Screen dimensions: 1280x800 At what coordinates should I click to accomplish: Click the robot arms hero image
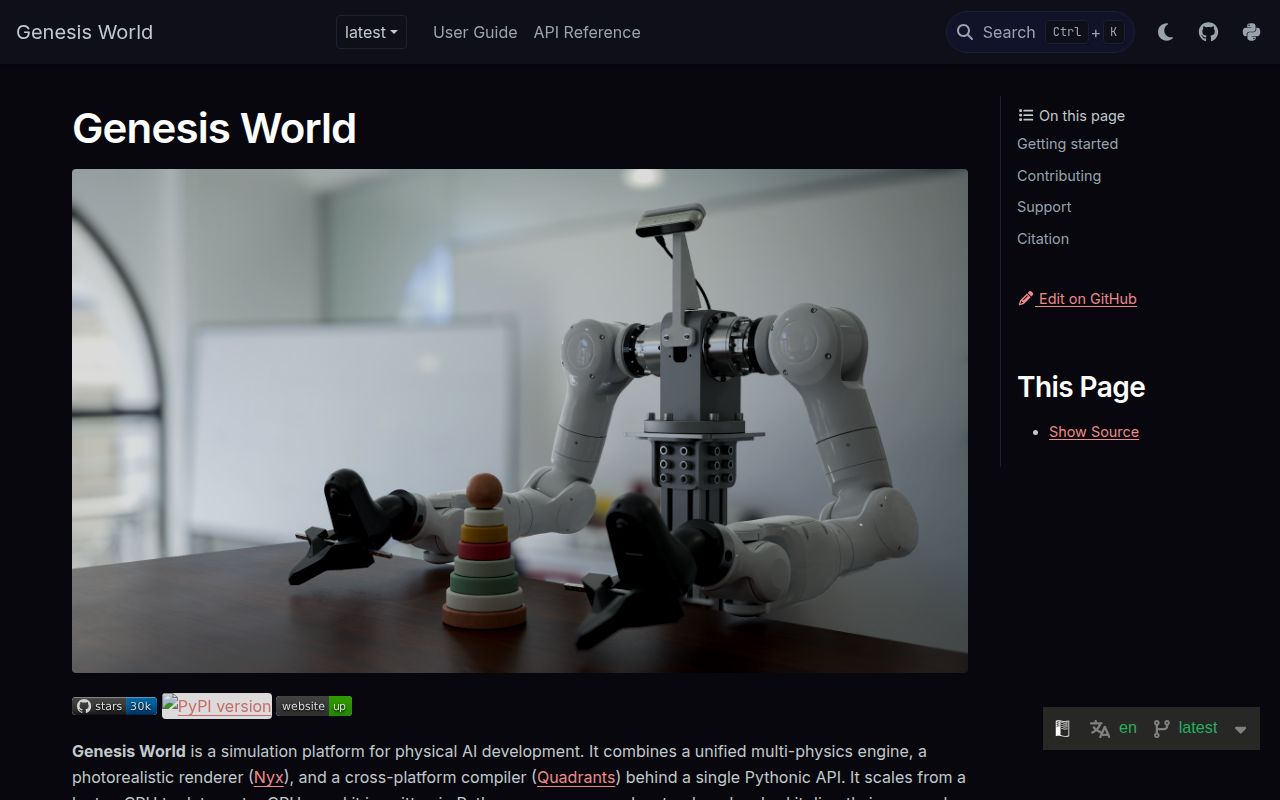pos(520,421)
